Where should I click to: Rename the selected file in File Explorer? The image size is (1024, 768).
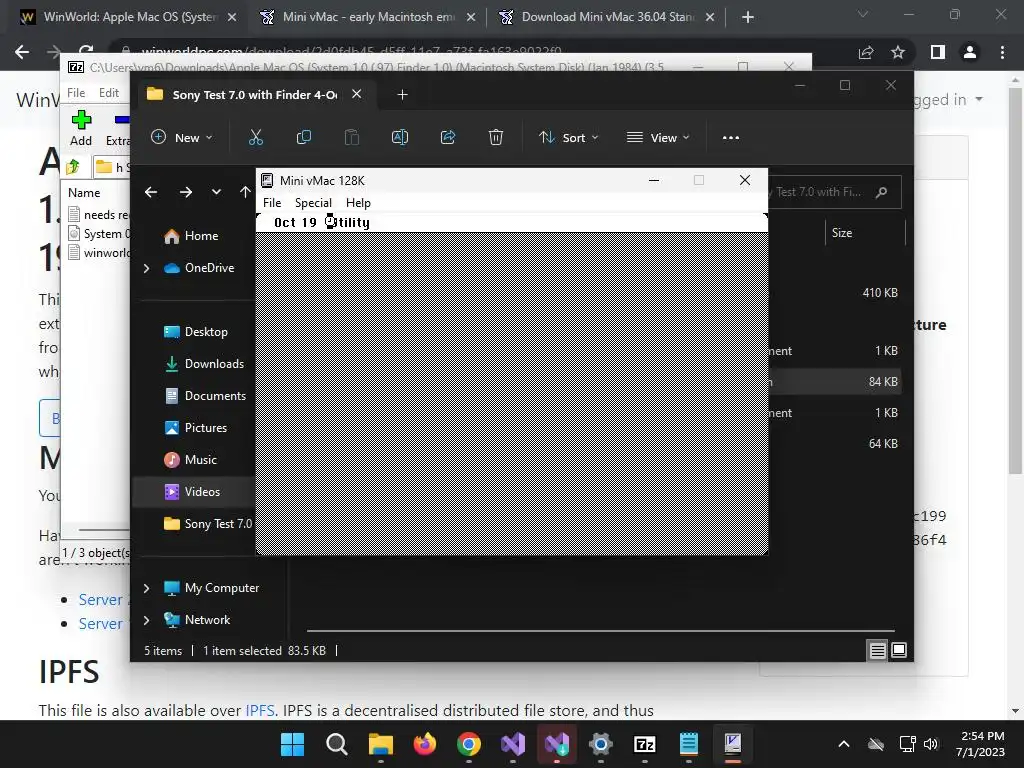tap(400, 138)
